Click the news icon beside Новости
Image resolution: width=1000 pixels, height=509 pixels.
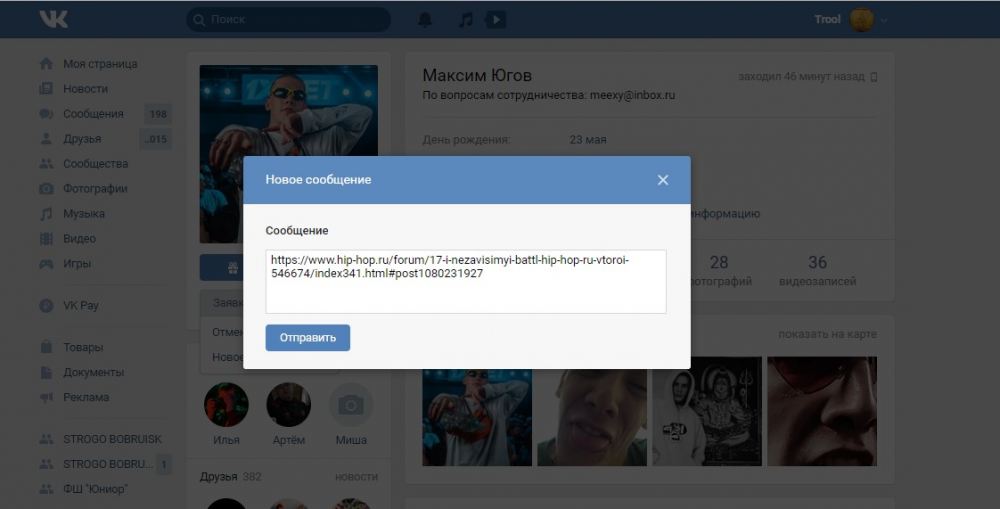tap(46, 89)
